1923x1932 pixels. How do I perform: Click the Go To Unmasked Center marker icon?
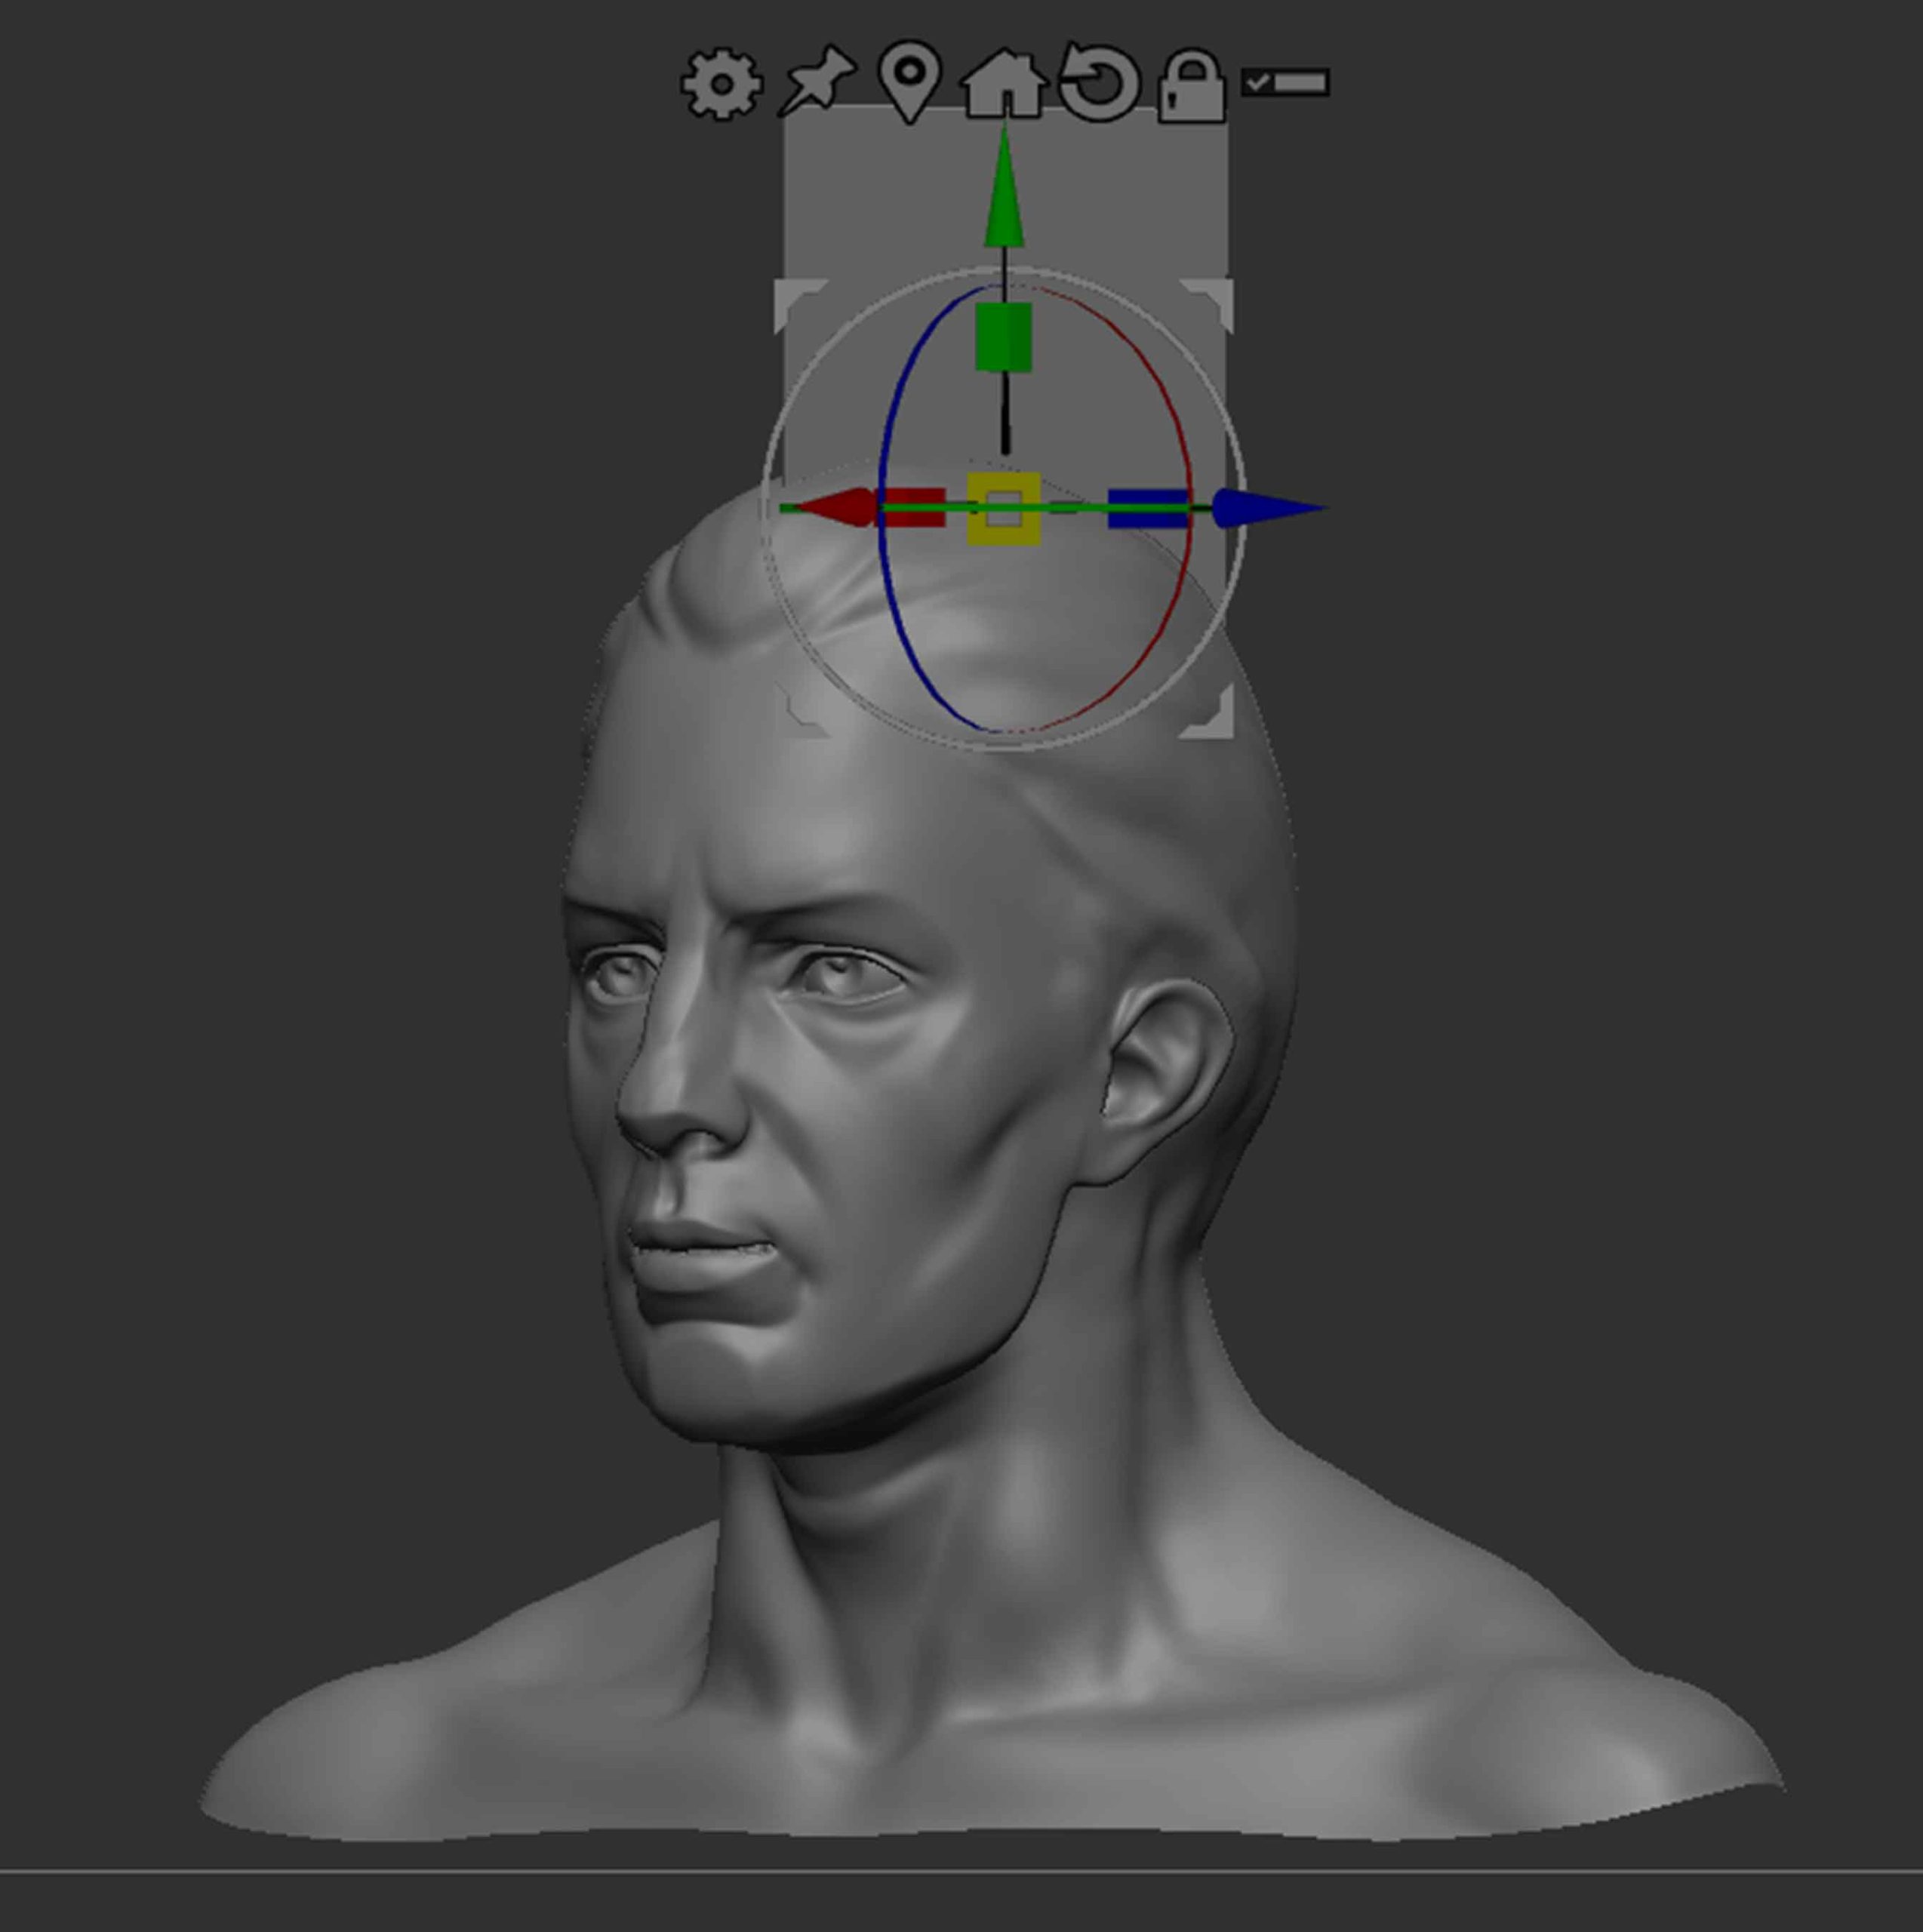909,80
